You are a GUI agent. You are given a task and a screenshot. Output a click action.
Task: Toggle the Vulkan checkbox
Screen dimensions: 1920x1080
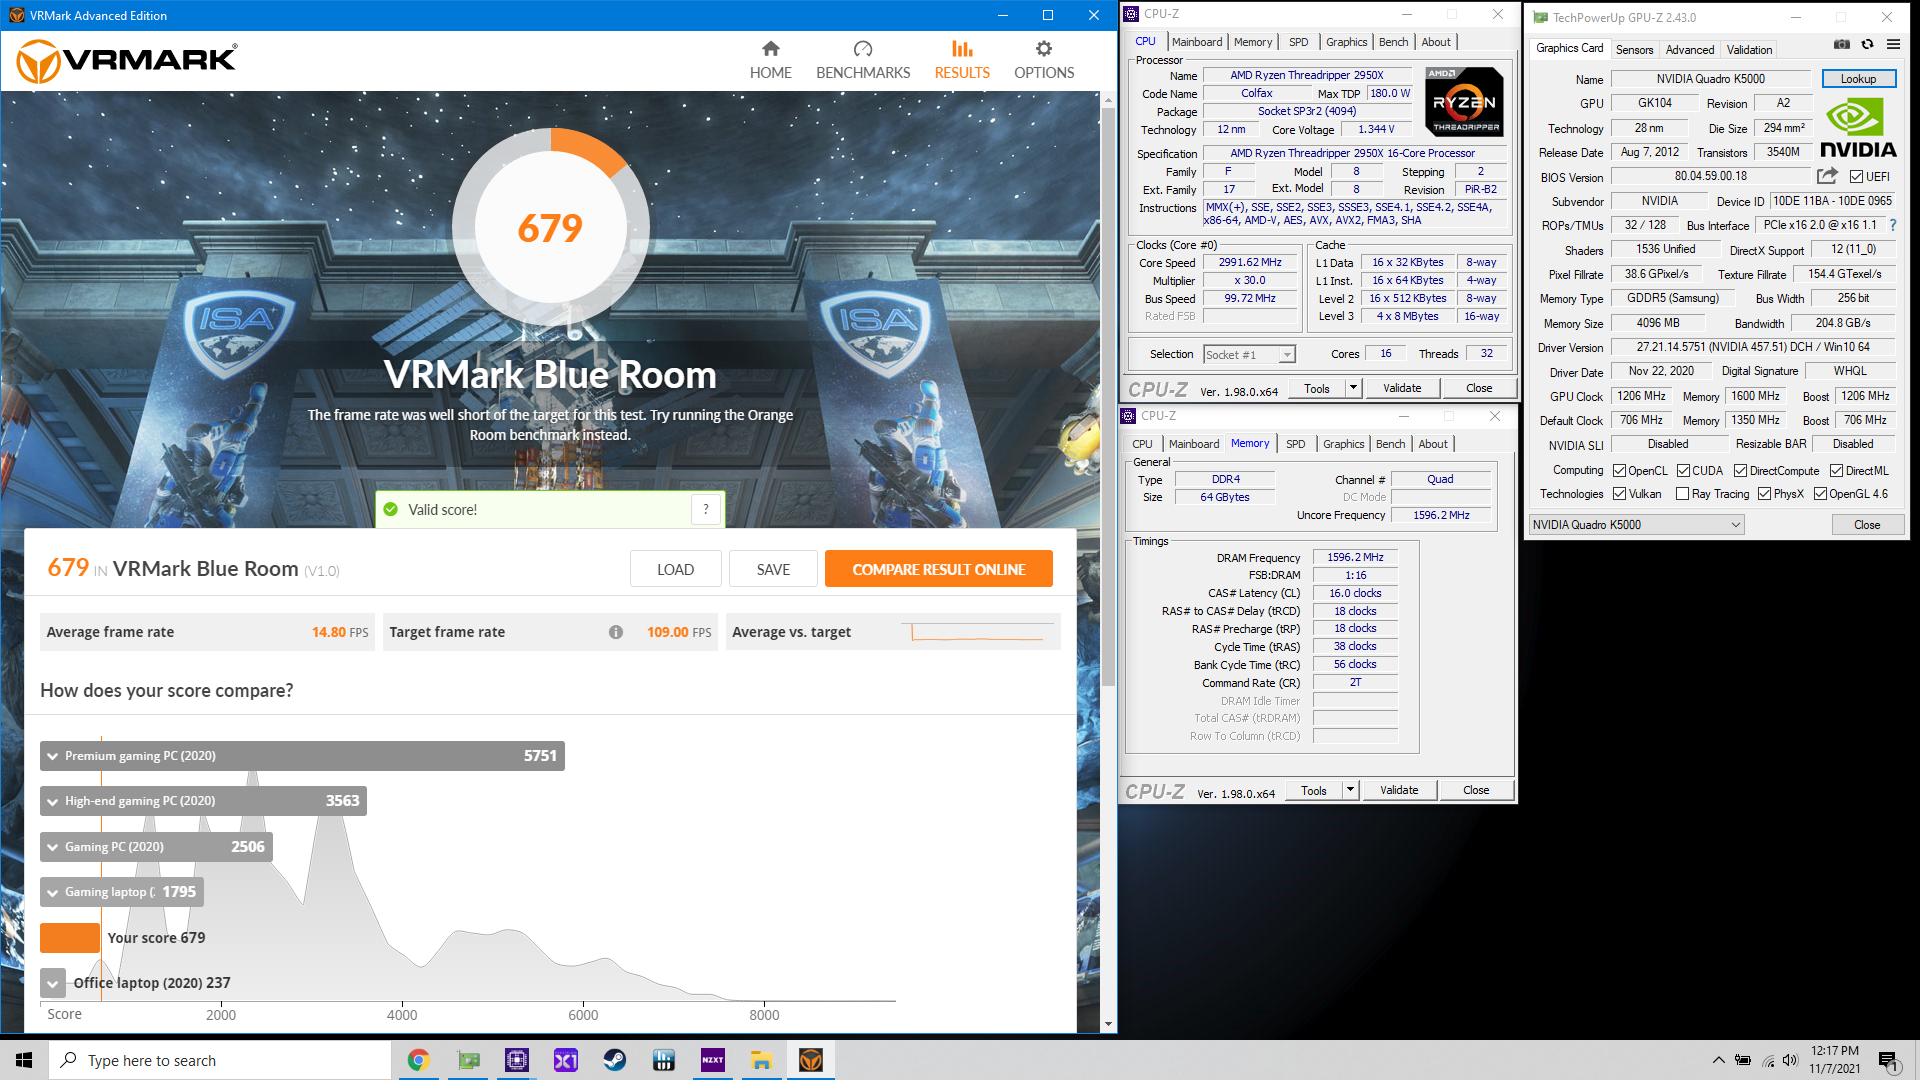(1619, 494)
